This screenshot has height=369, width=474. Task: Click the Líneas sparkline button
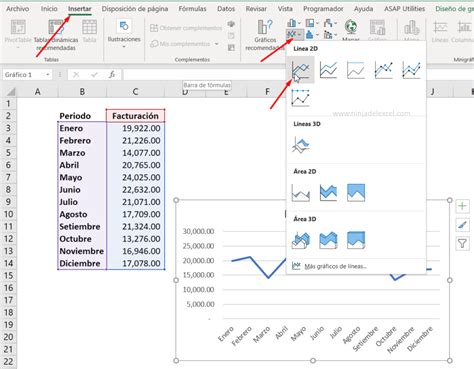click(440, 32)
